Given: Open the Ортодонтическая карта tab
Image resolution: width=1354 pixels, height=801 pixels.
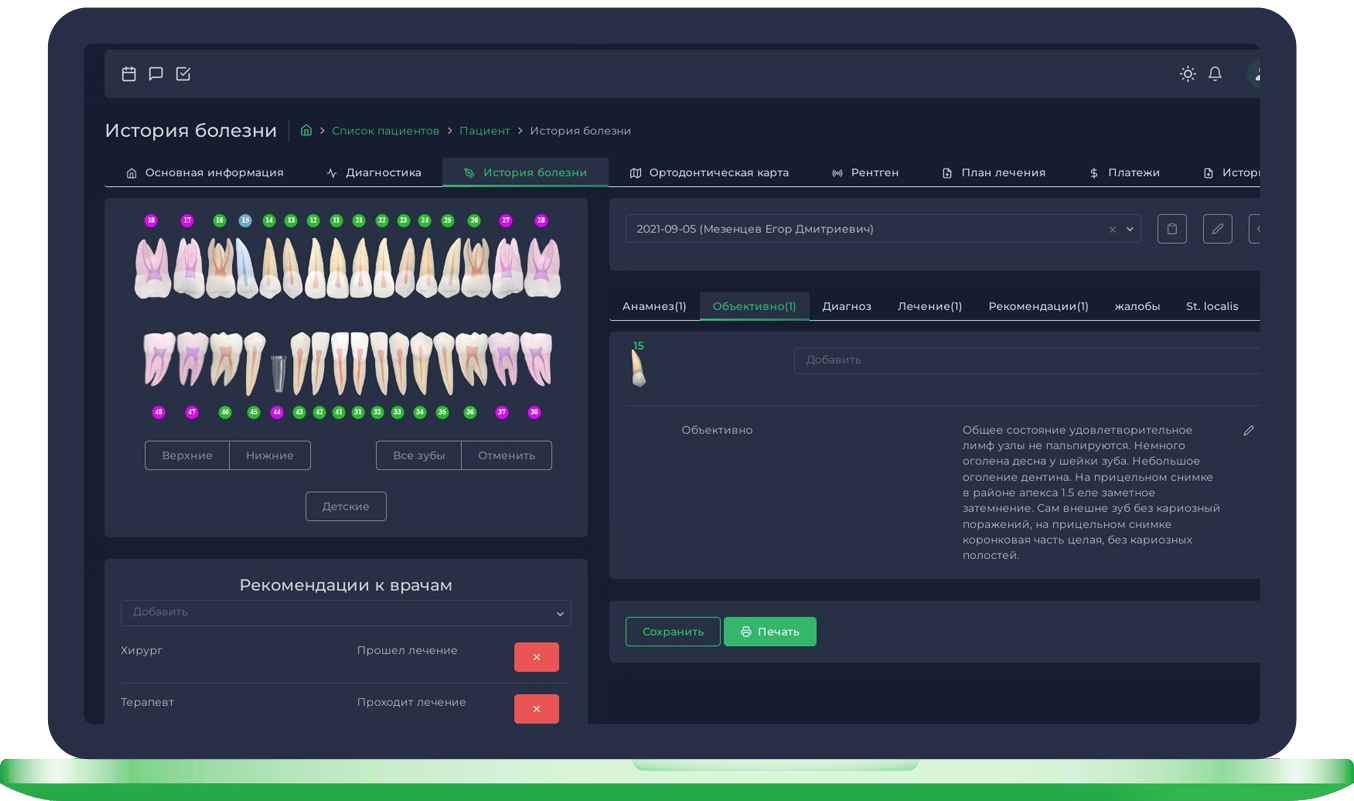Looking at the screenshot, I should point(709,173).
